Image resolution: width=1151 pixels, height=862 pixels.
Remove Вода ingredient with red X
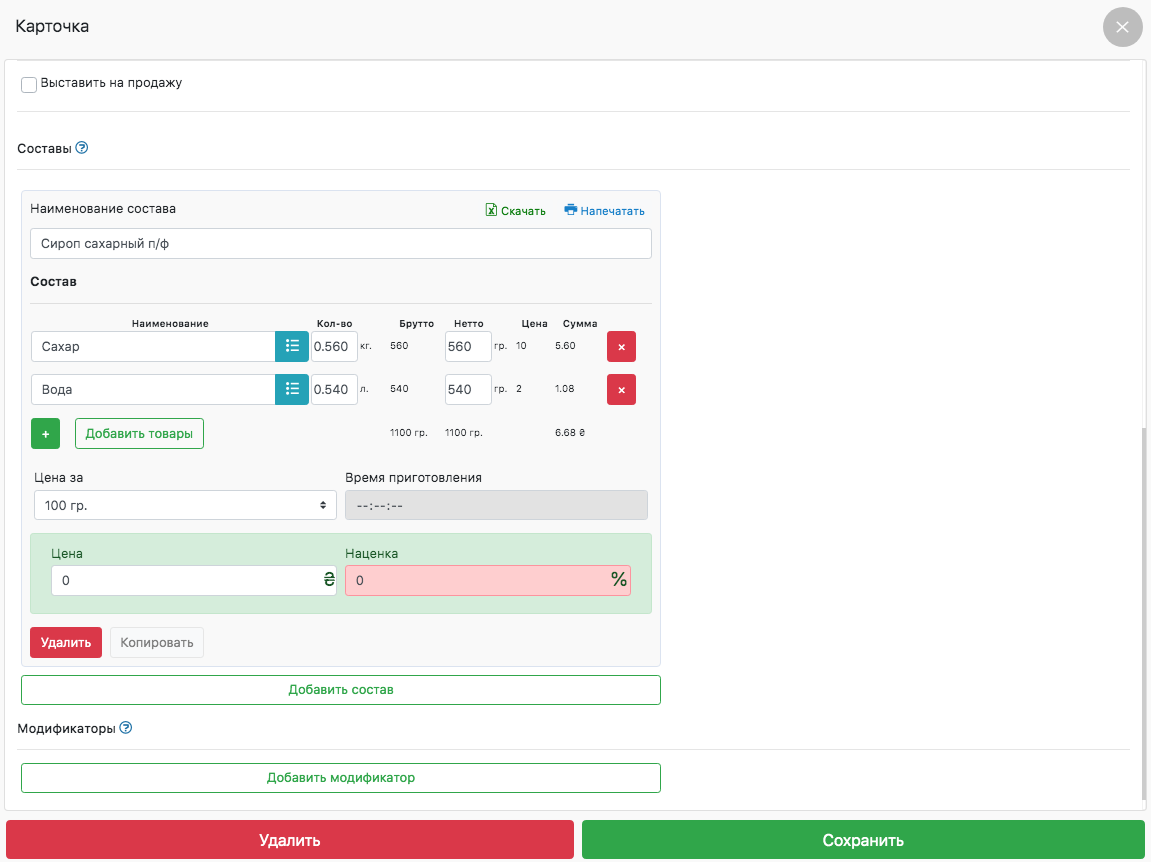coord(621,389)
